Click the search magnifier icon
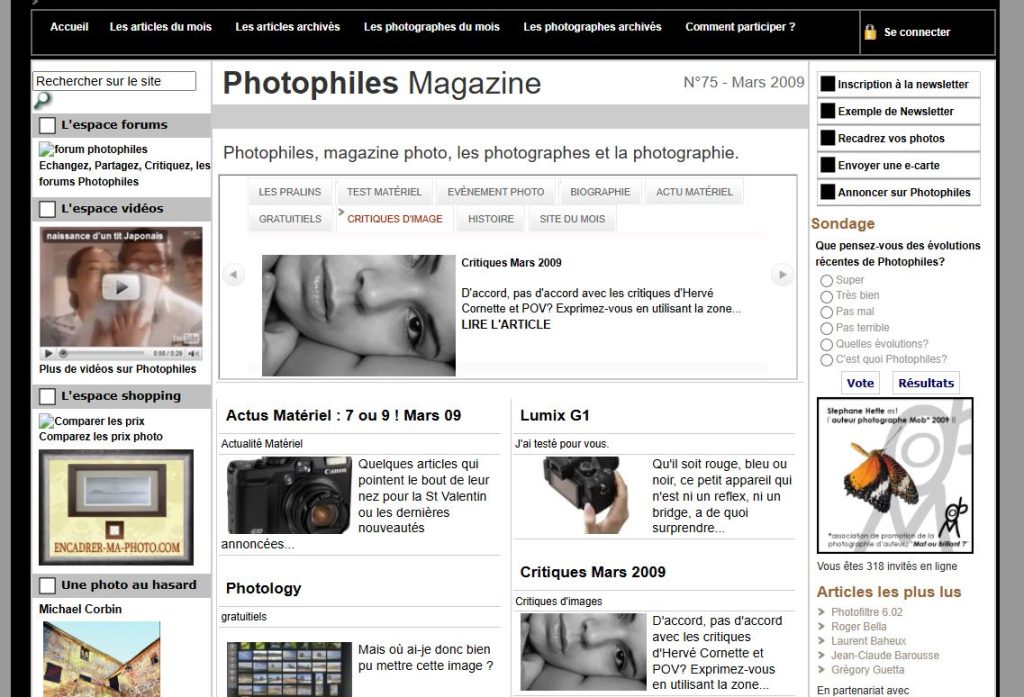The height and width of the screenshot is (697, 1024). [x=42, y=101]
